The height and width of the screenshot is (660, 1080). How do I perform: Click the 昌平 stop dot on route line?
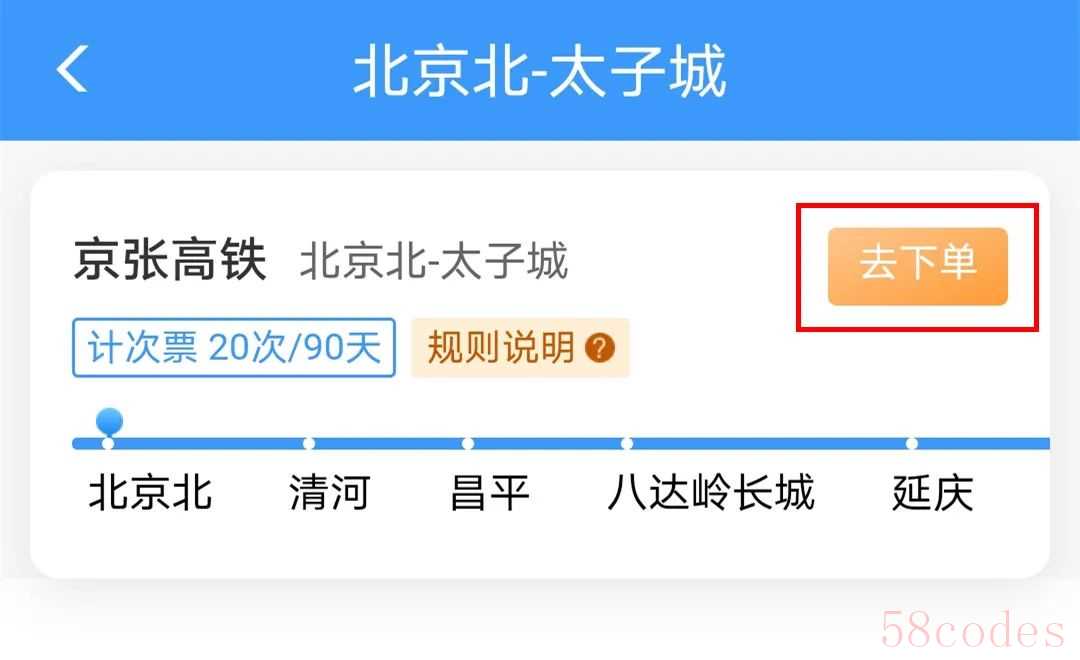point(468,443)
